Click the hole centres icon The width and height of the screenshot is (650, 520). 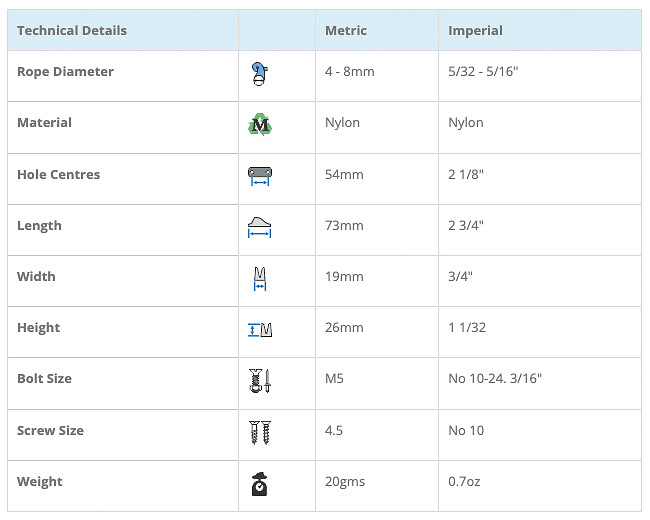click(x=260, y=176)
